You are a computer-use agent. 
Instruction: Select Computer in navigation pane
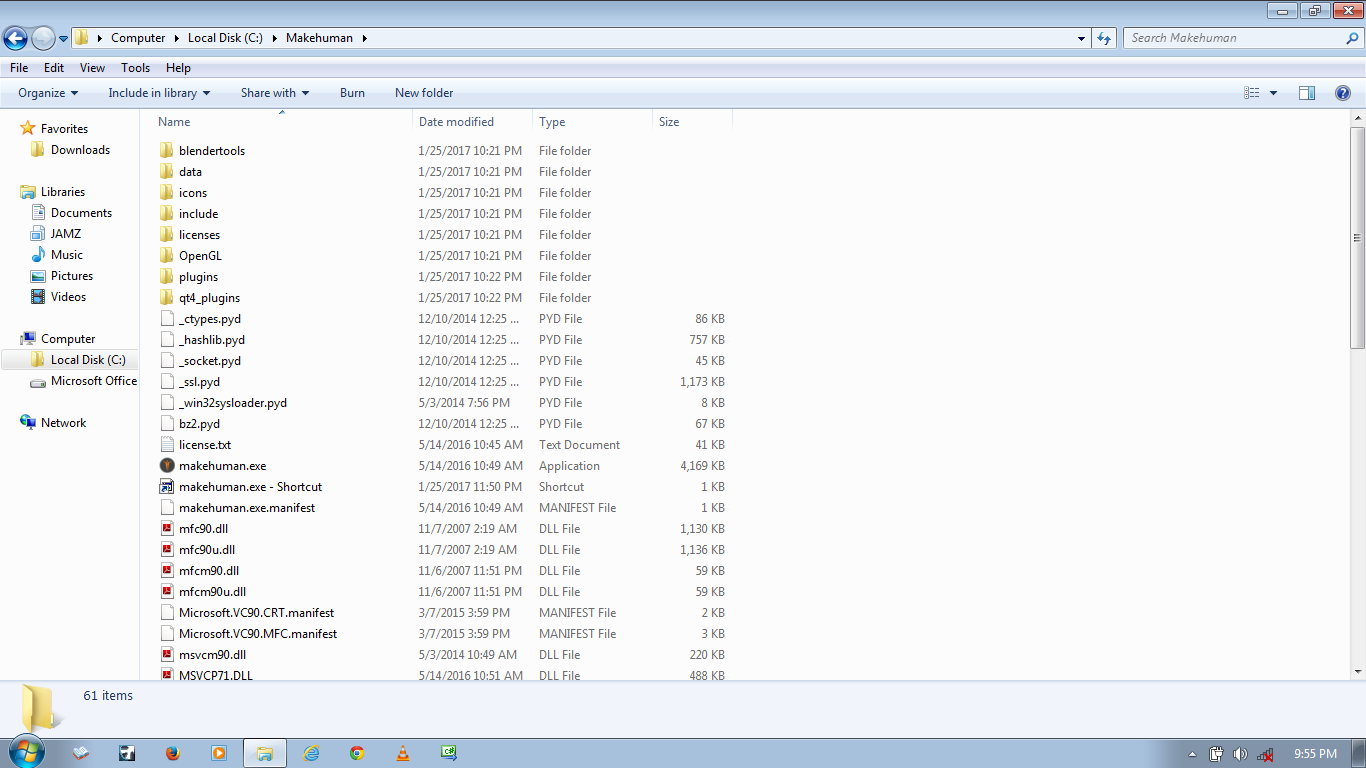click(x=67, y=339)
